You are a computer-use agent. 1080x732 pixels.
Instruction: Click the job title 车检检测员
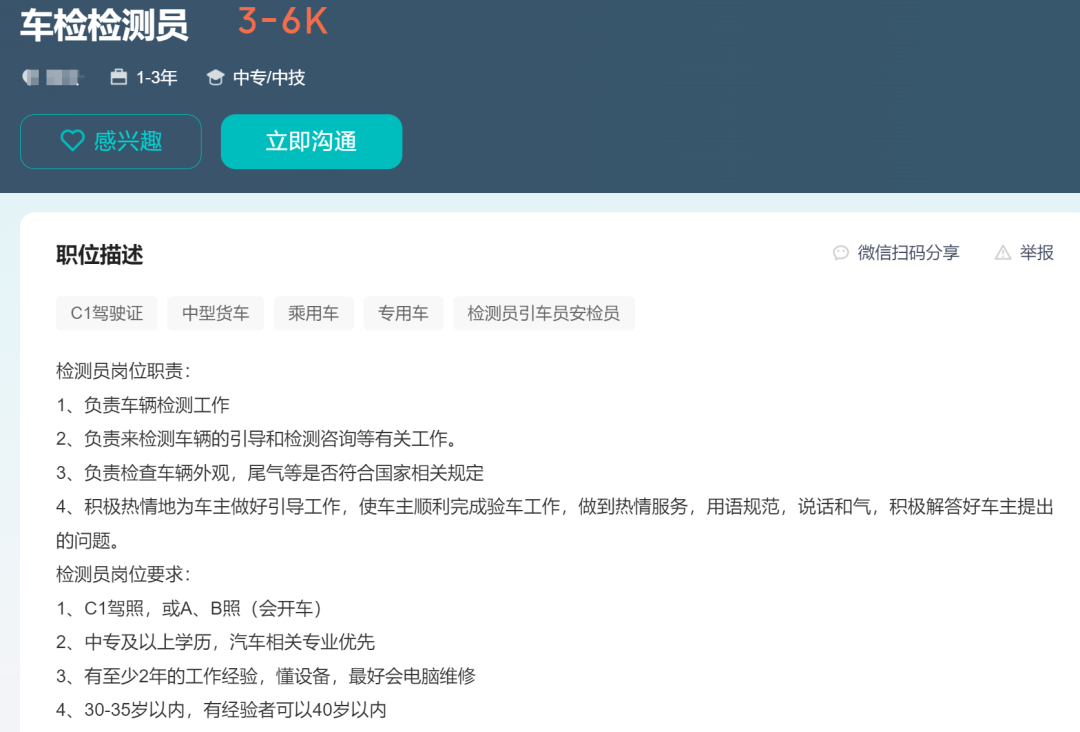[104, 25]
